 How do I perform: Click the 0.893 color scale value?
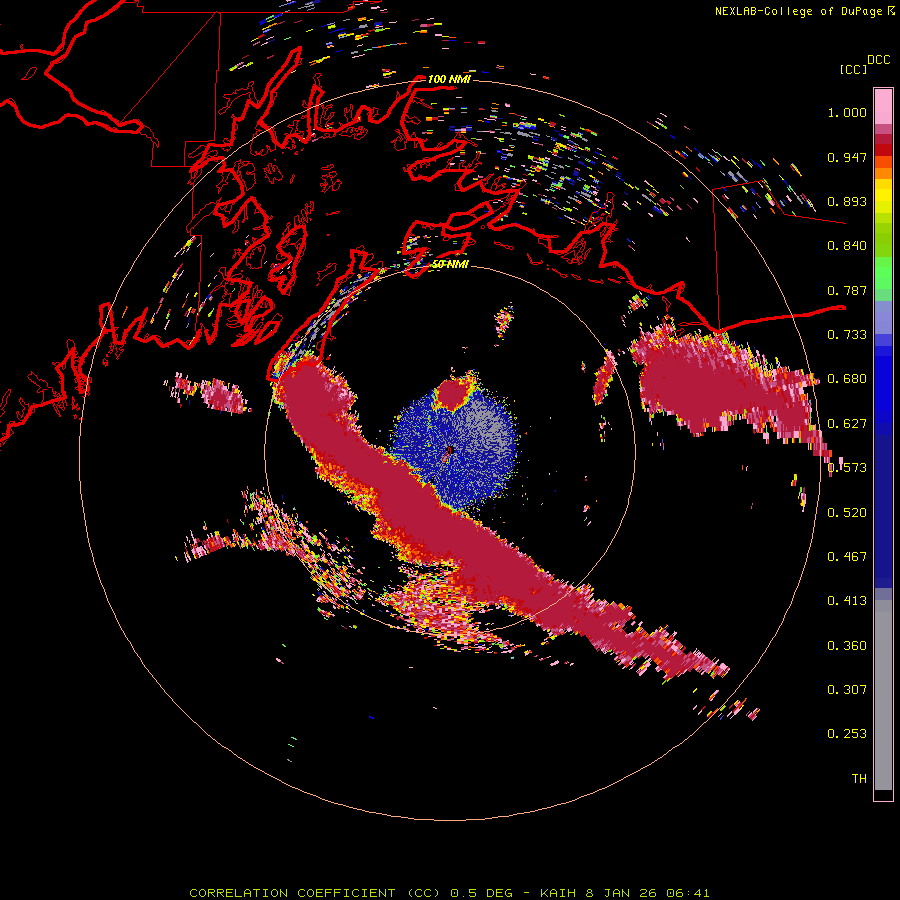(847, 201)
